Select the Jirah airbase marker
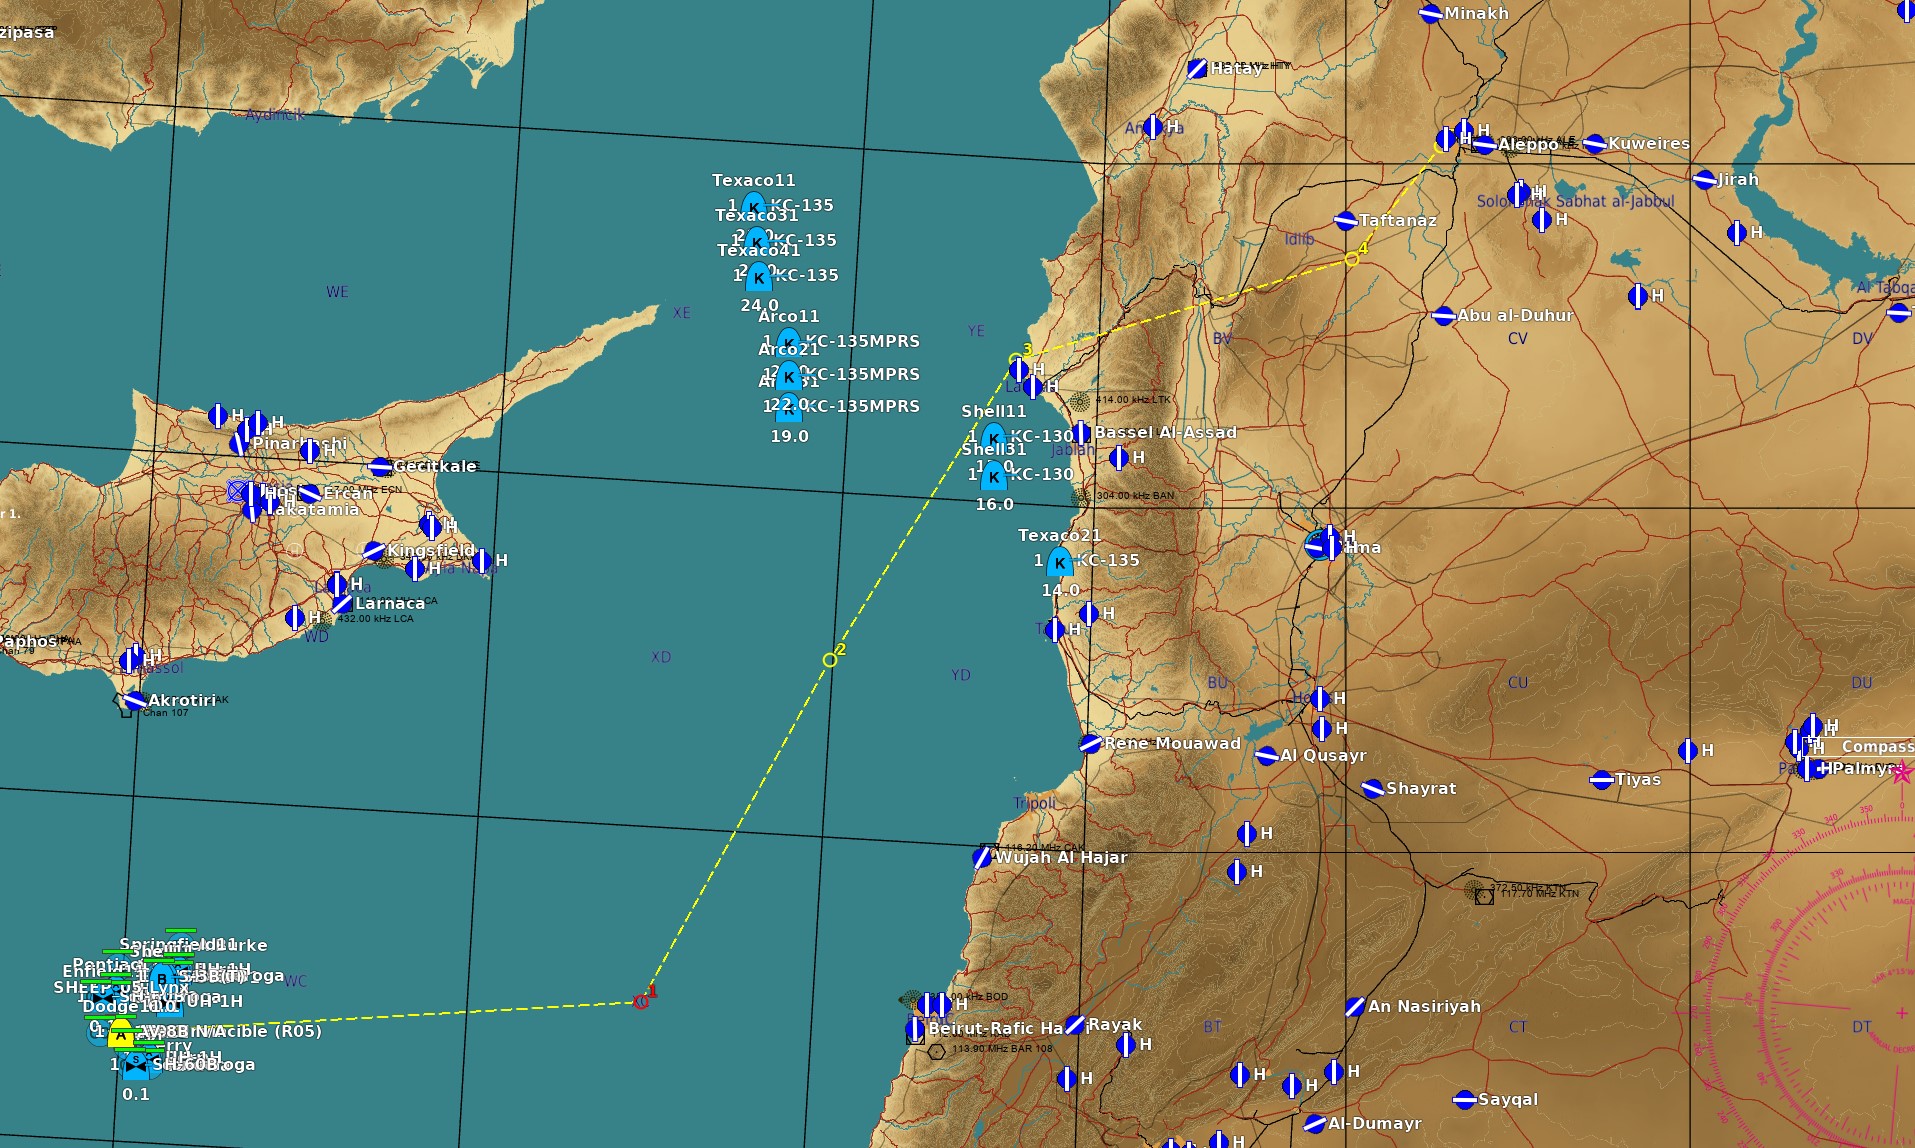The height and width of the screenshot is (1148, 1915). 1705,179
